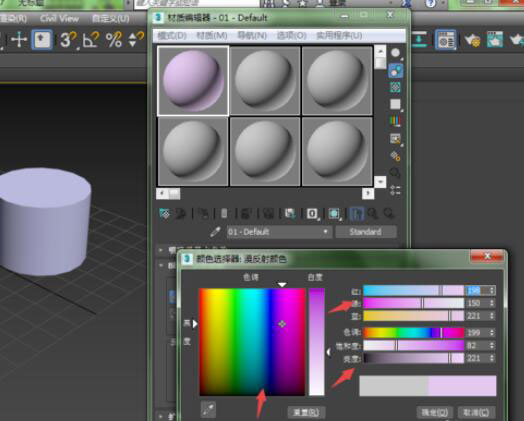Click the hue/blackness color field
The height and width of the screenshot is (421, 524).
(x=252, y=342)
